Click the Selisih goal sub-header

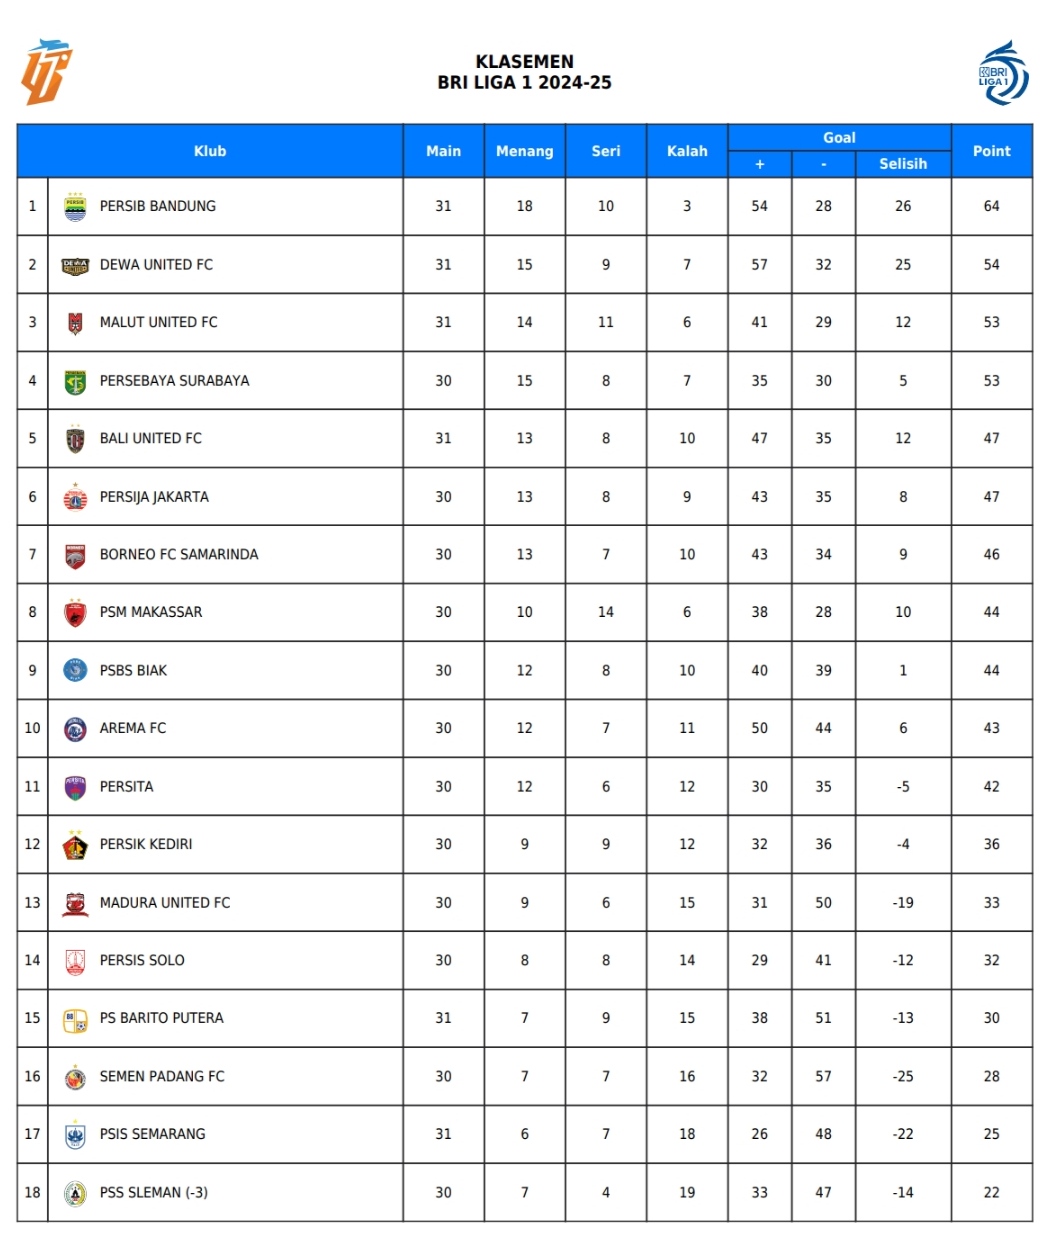(903, 164)
